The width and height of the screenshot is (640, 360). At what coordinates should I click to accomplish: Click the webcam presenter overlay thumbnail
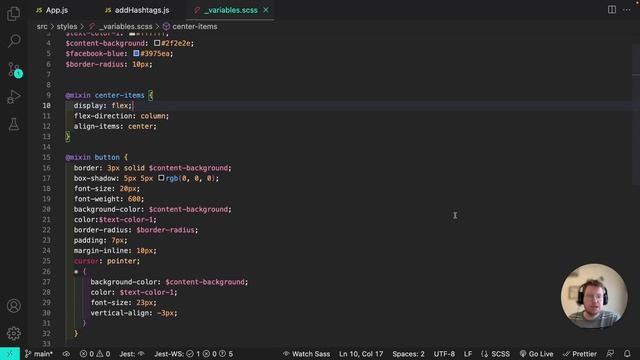[x=594, y=296]
